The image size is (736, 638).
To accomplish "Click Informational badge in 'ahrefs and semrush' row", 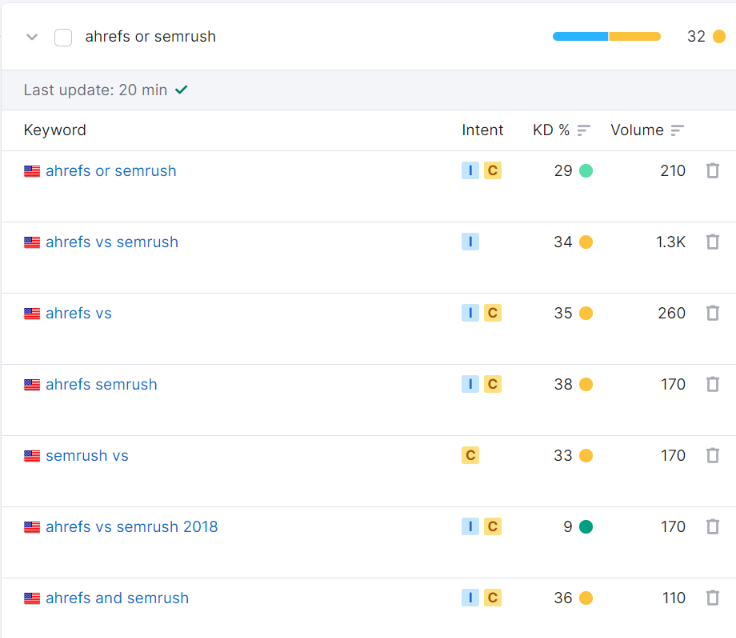I will coord(470,598).
